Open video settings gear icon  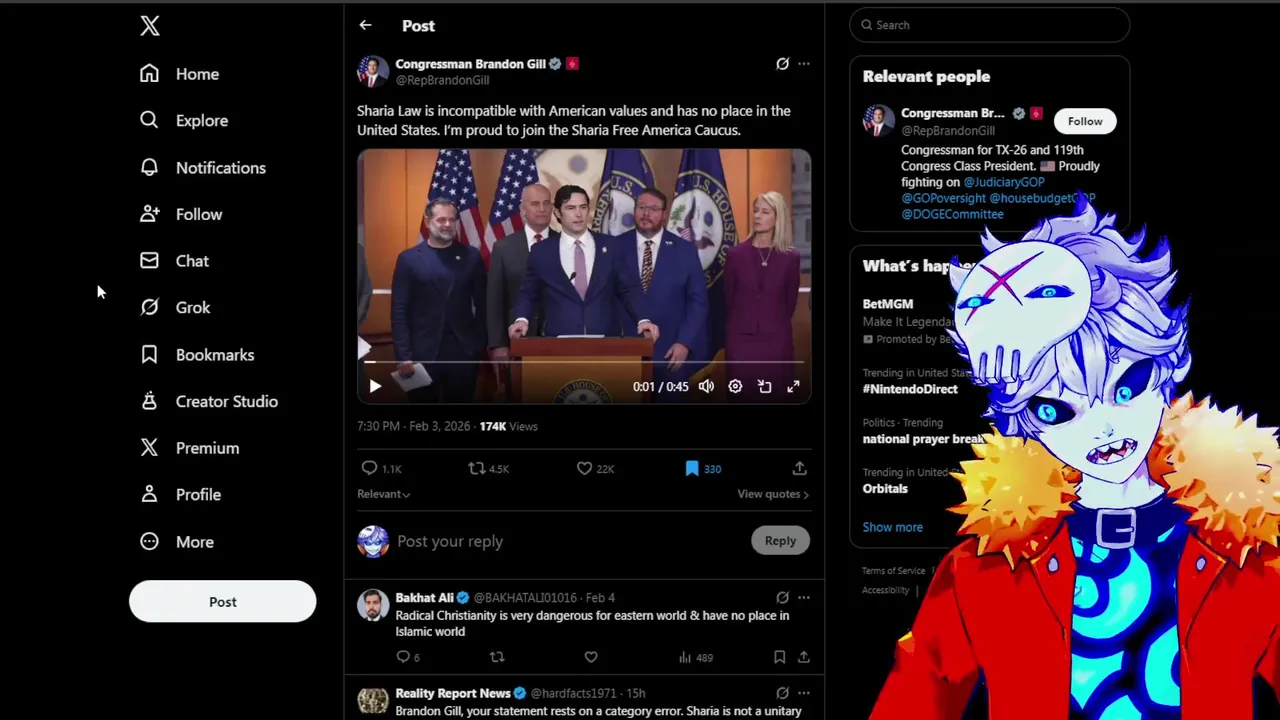pos(735,386)
